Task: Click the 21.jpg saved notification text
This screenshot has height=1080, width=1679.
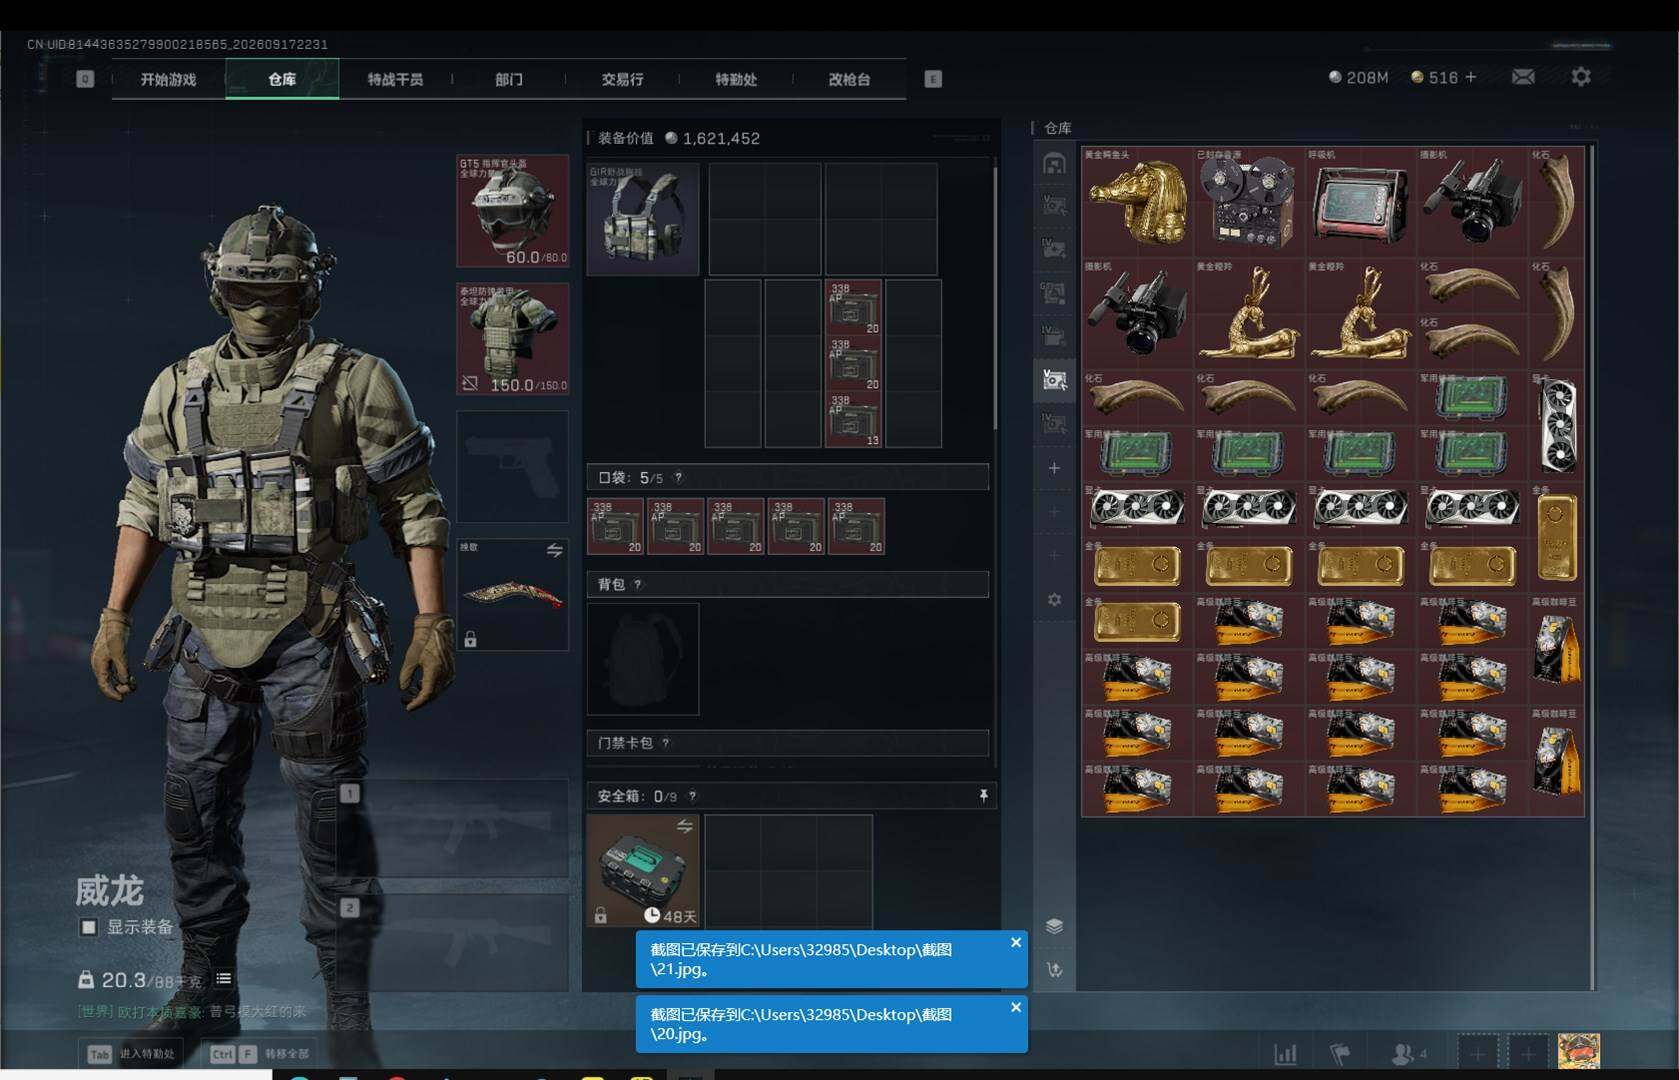Action: (x=801, y=959)
